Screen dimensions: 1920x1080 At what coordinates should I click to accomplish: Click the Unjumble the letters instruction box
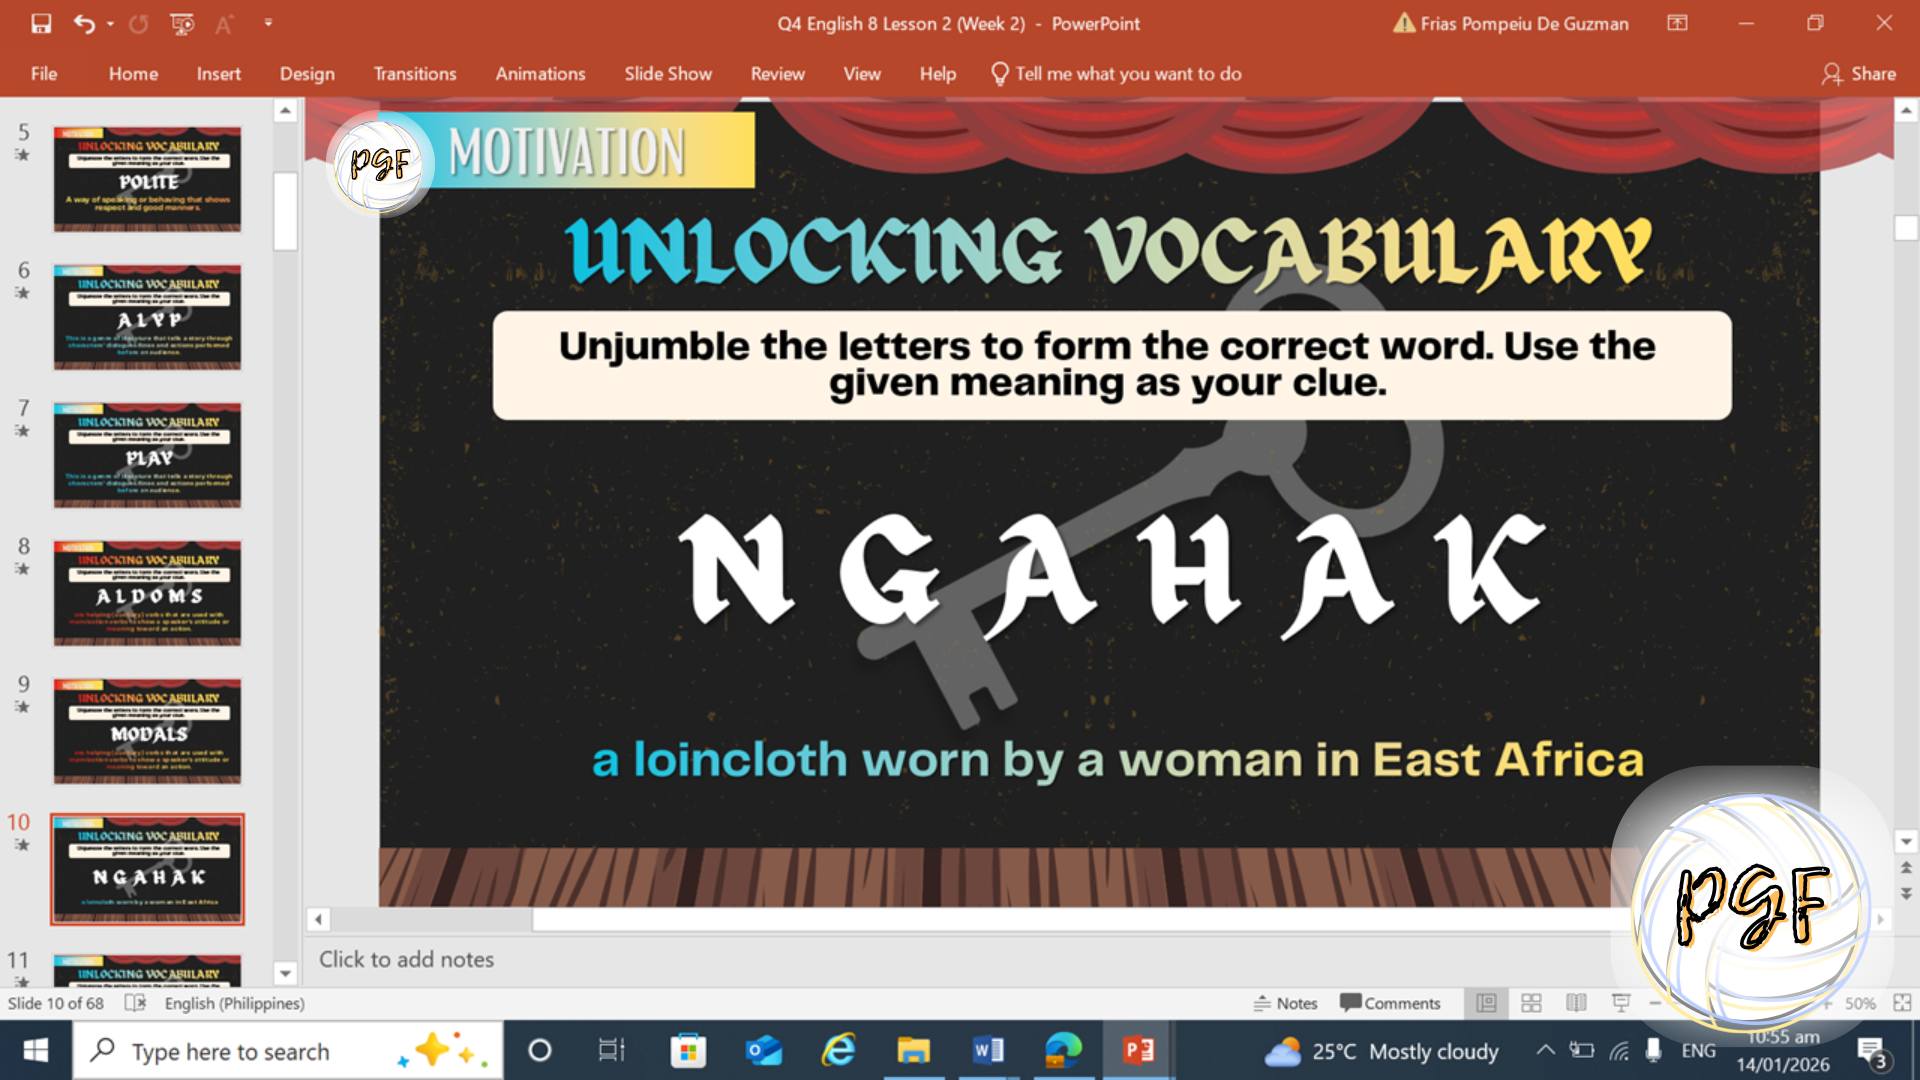click(x=1111, y=364)
